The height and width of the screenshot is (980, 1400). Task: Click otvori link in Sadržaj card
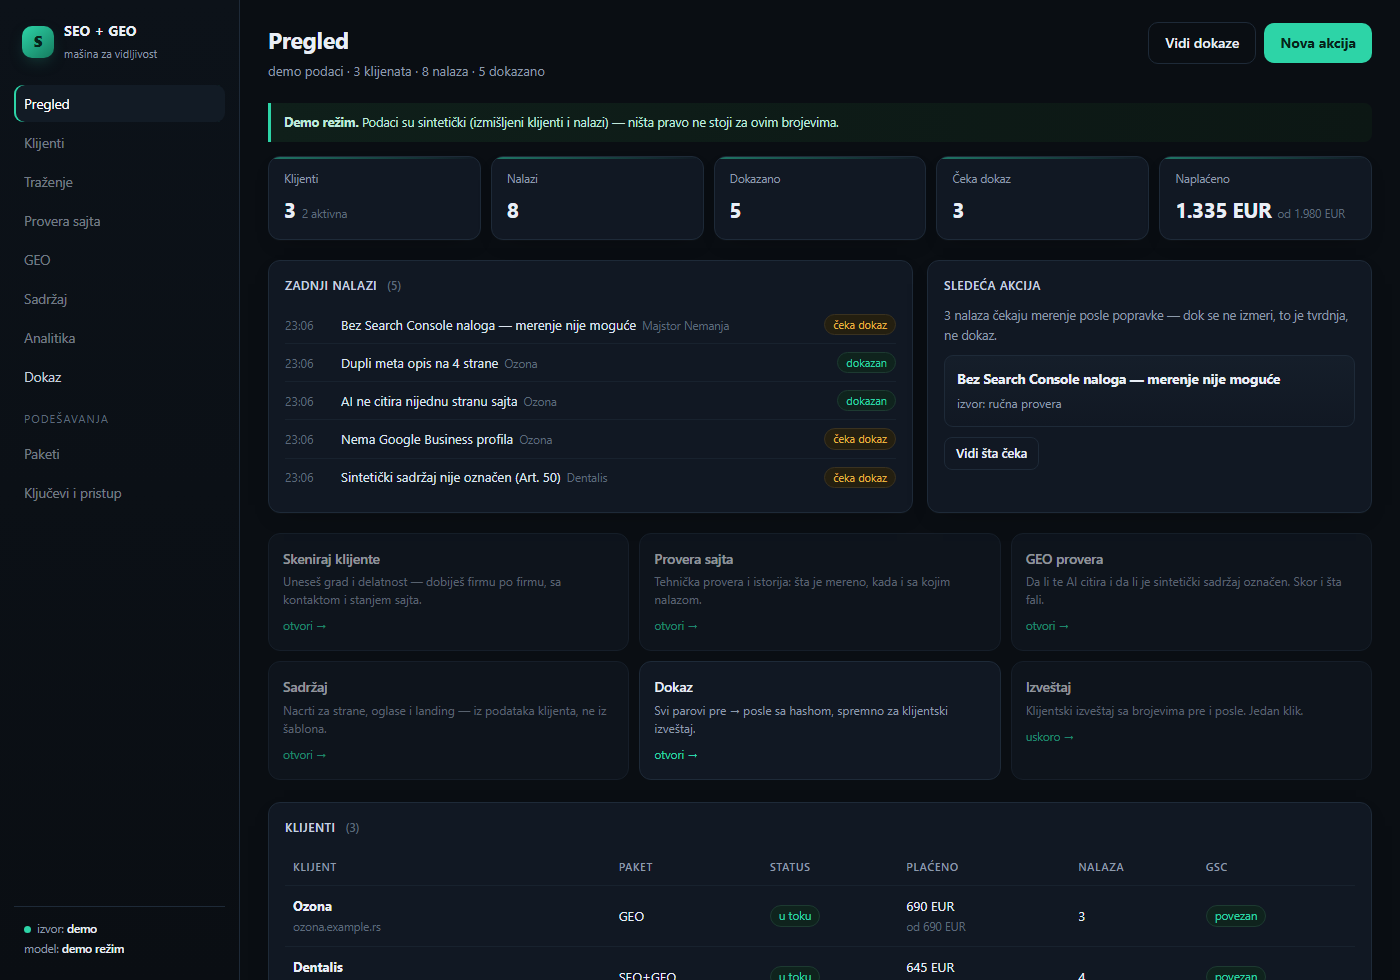click(x=304, y=755)
